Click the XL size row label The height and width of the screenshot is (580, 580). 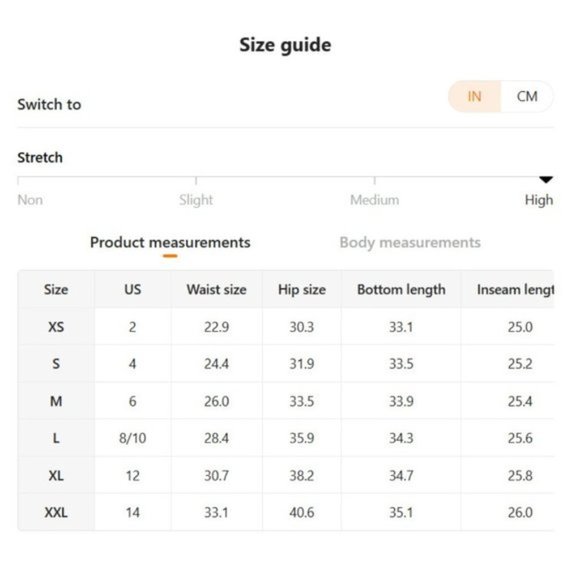pyautogui.click(x=56, y=476)
